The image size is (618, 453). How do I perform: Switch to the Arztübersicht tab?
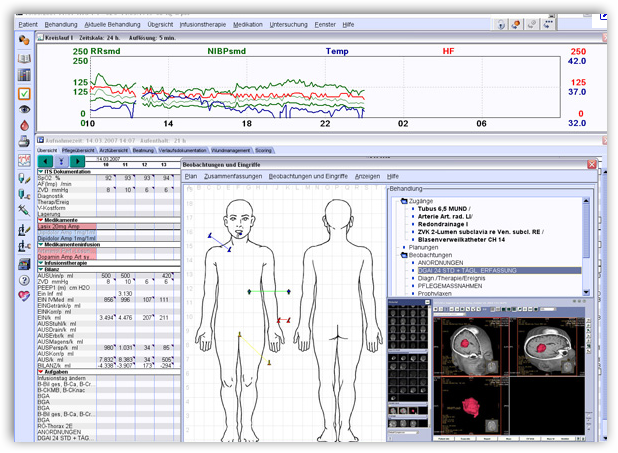[114, 151]
